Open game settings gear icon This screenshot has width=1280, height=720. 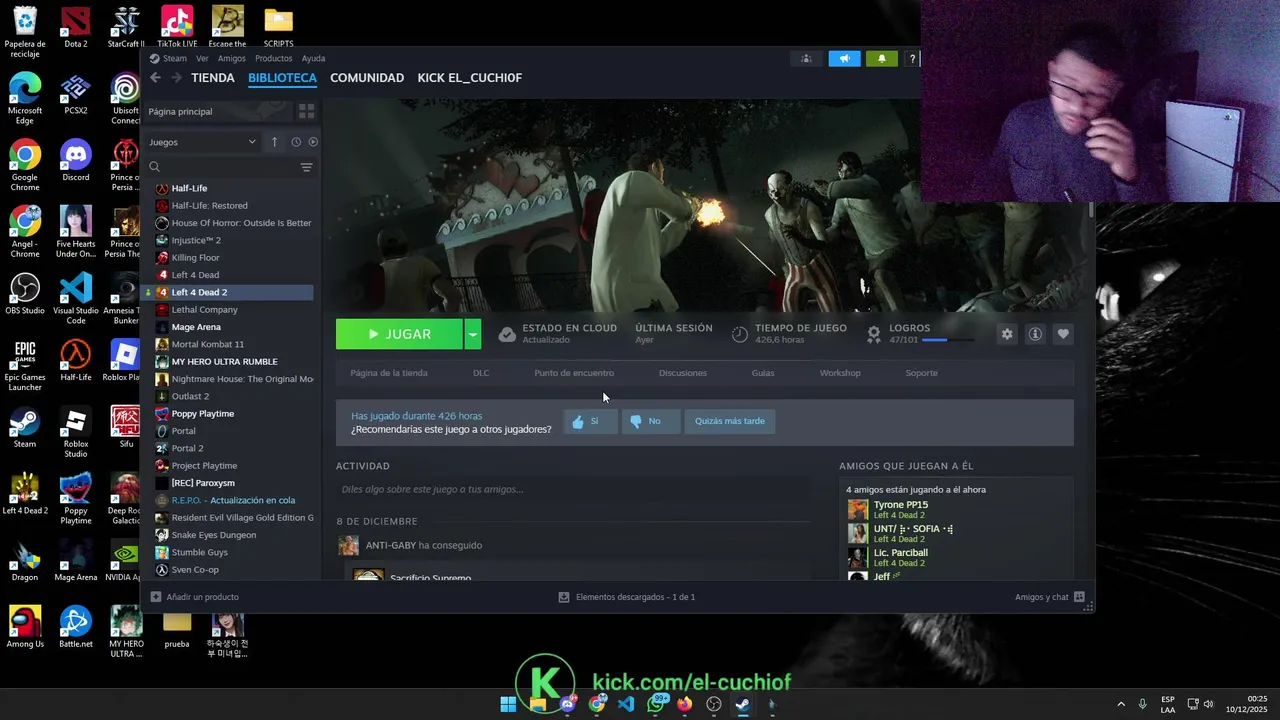point(1007,334)
